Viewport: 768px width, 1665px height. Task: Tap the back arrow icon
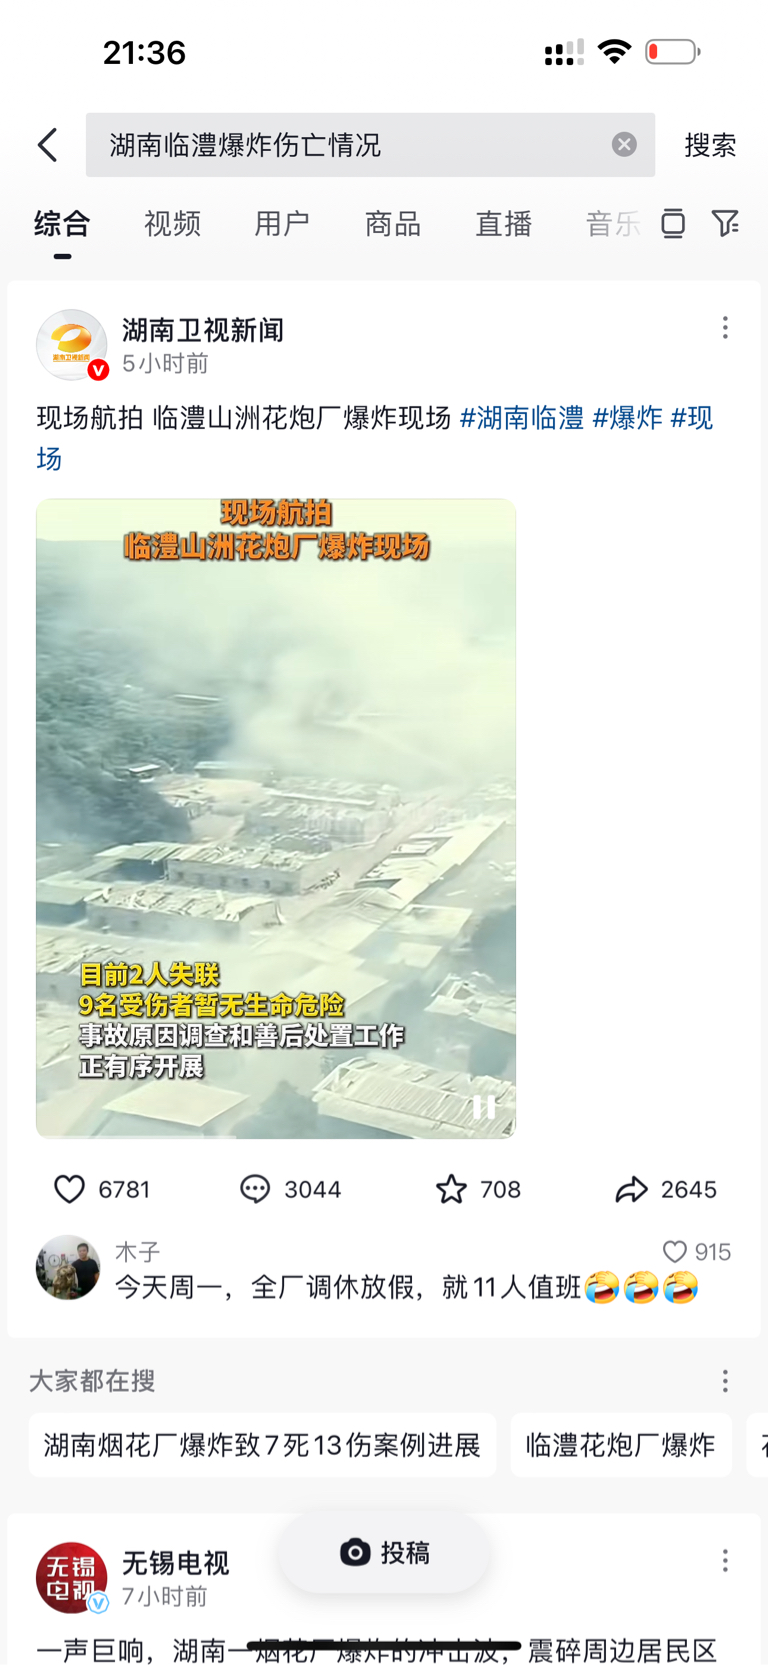pos(47,145)
